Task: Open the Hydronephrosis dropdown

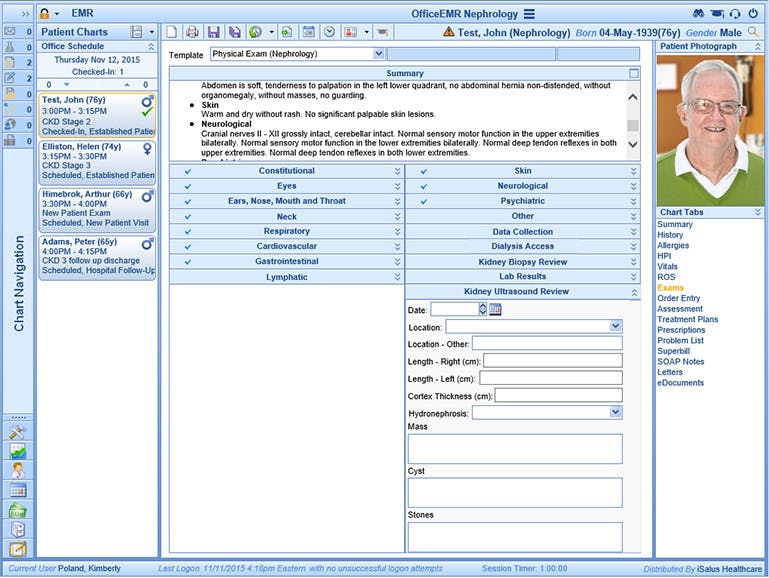Action: point(615,412)
